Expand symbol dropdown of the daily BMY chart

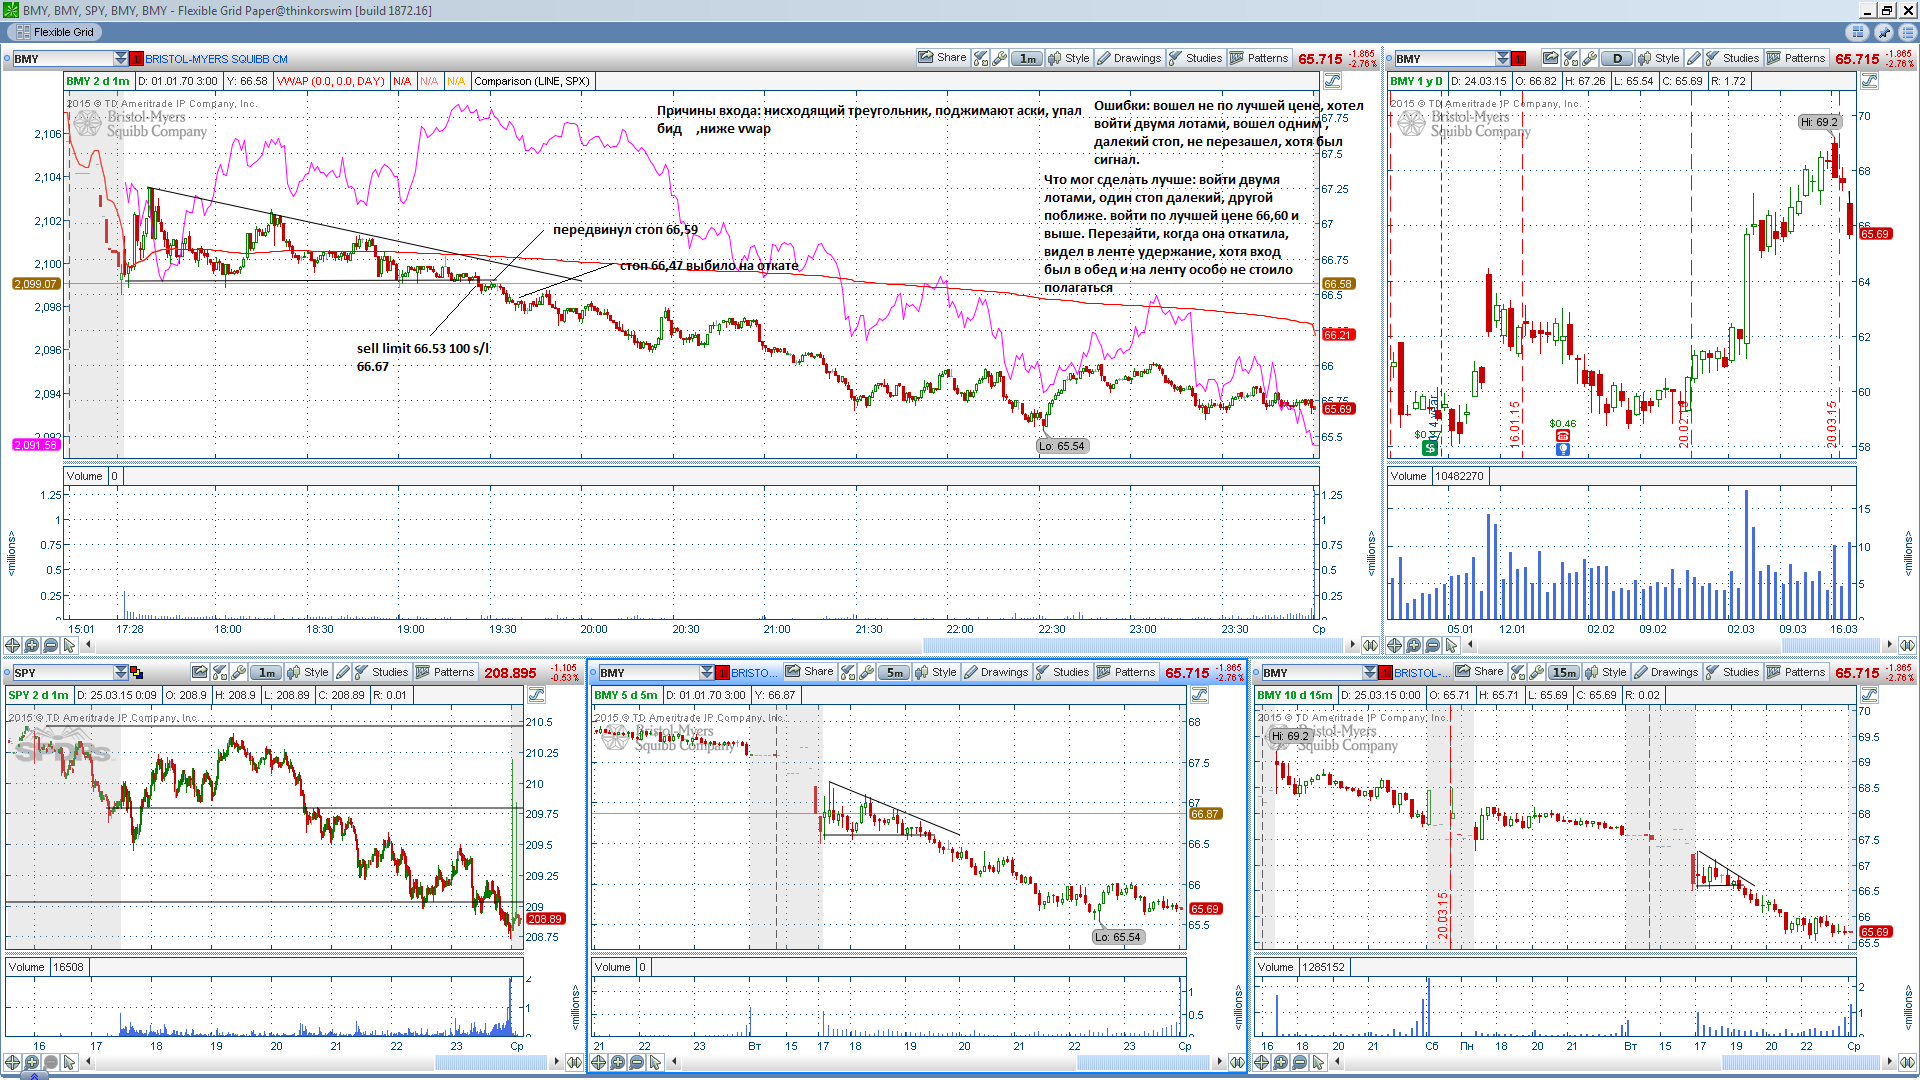1503,58
